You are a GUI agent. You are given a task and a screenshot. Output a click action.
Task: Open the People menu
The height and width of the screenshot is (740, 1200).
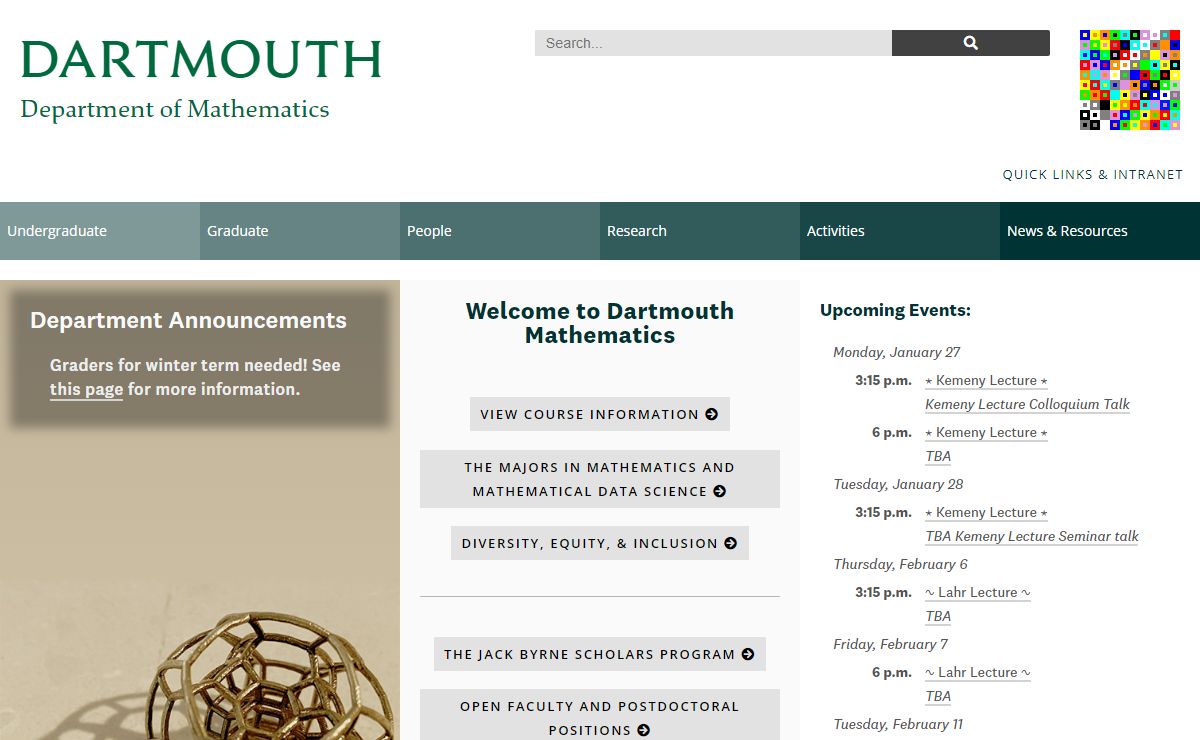tap(500, 231)
